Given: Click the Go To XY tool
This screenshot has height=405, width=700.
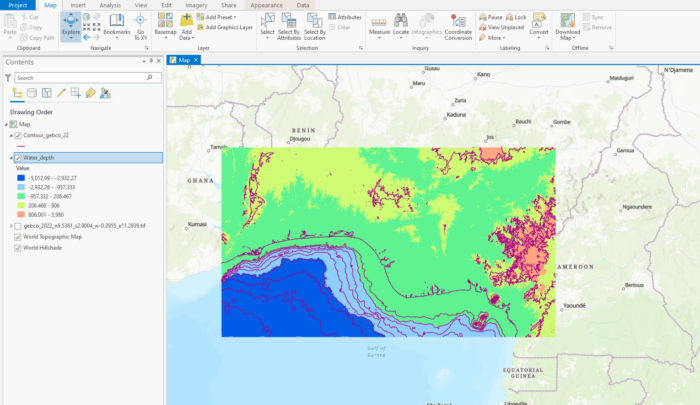Looking at the screenshot, I should 140,27.
